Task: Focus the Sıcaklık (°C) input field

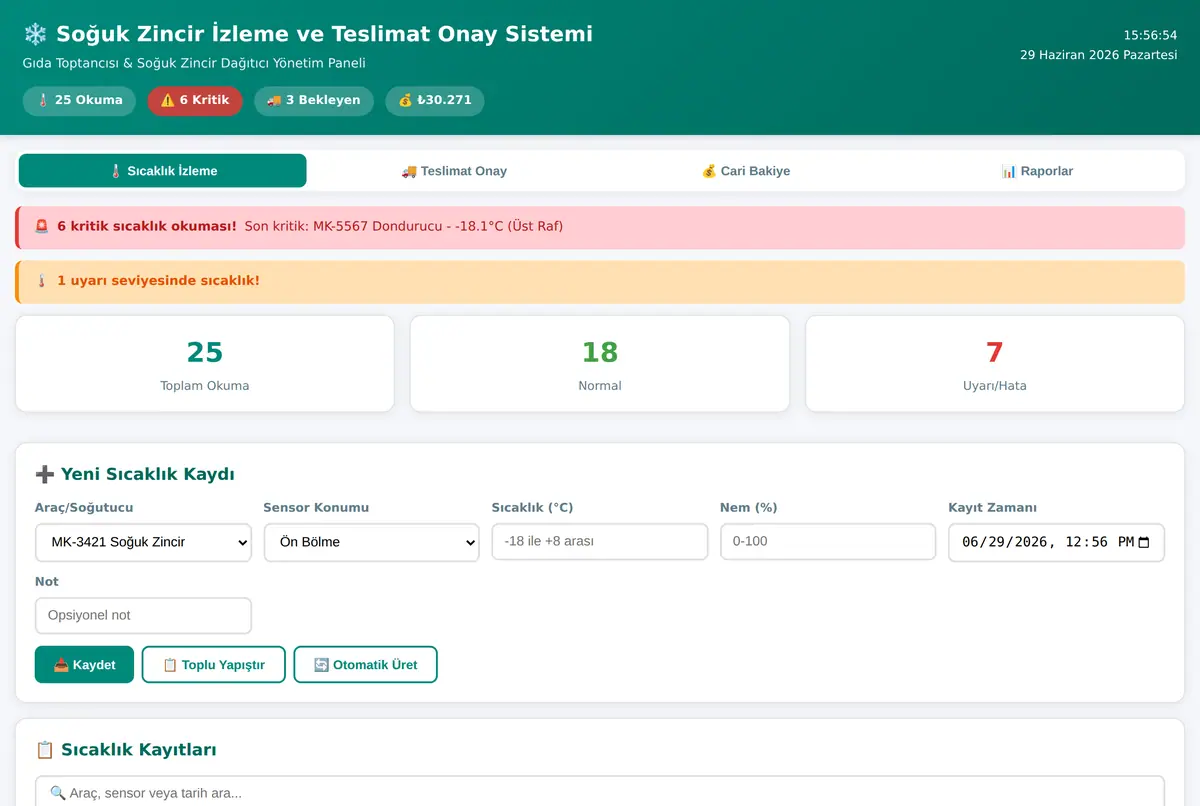Action: tap(600, 541)
